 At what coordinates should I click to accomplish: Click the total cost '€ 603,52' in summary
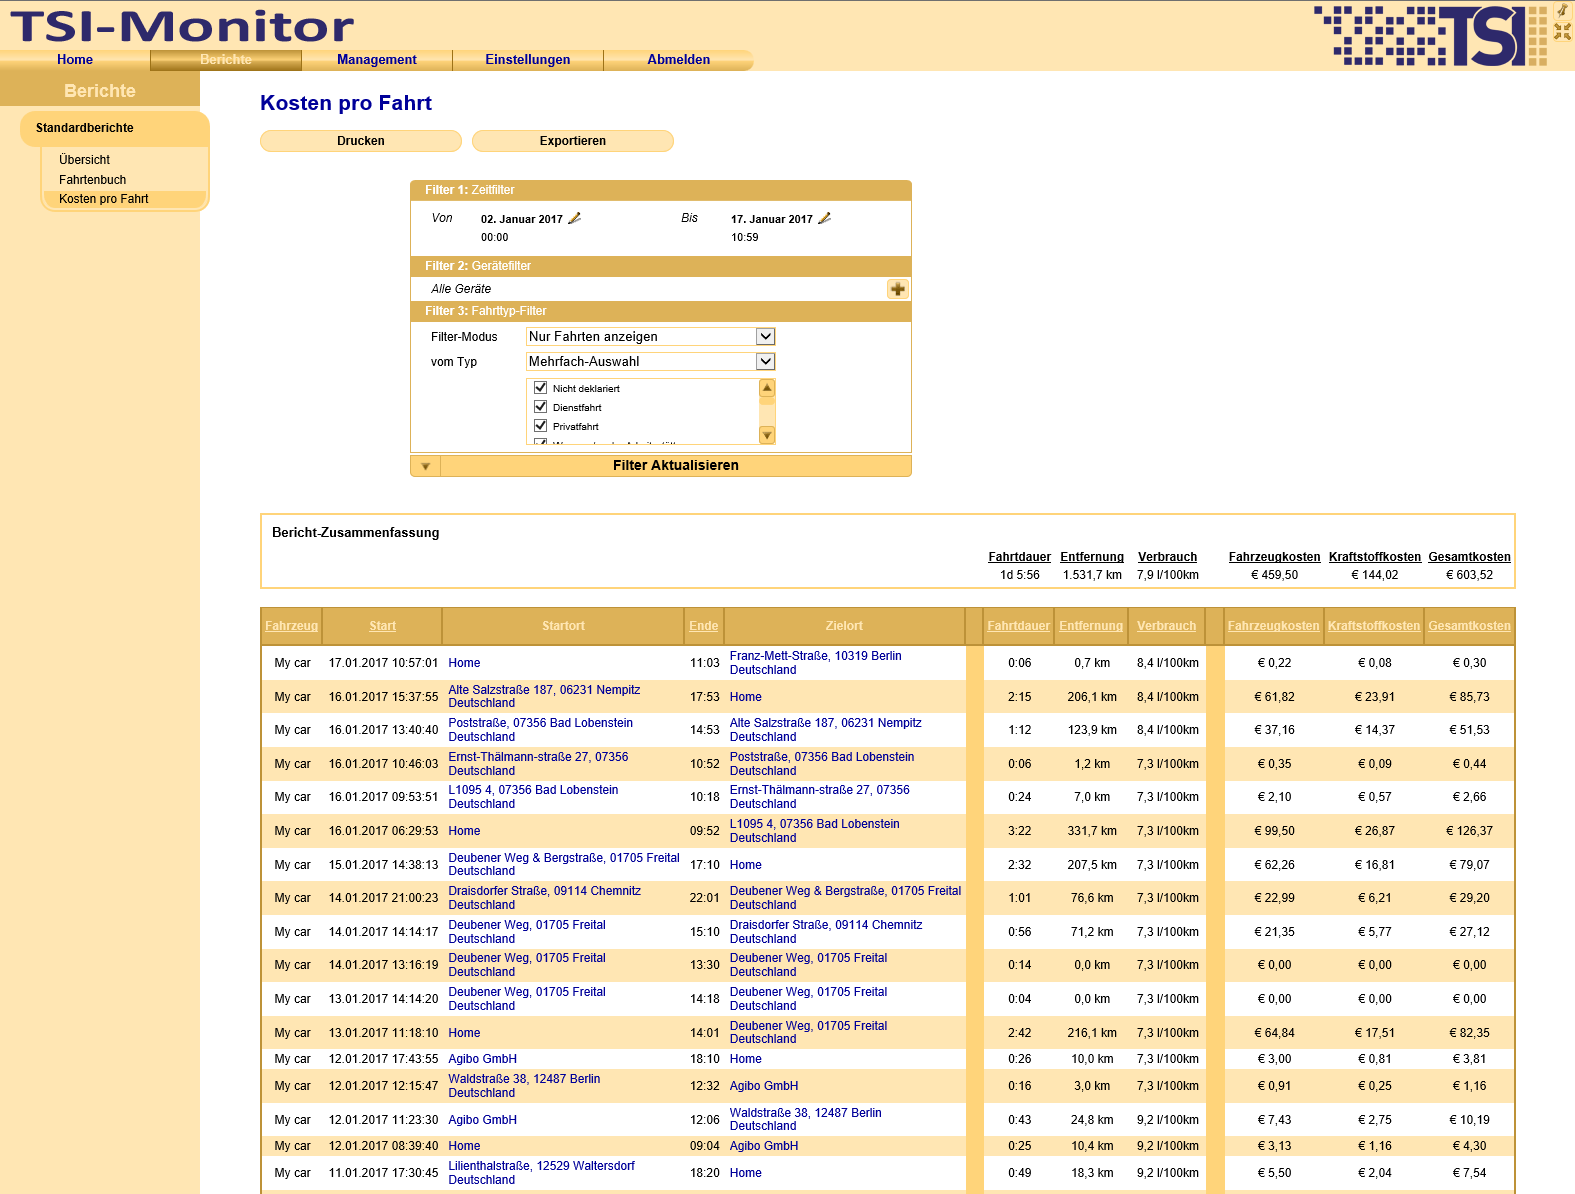click(x=1469, y=575)
